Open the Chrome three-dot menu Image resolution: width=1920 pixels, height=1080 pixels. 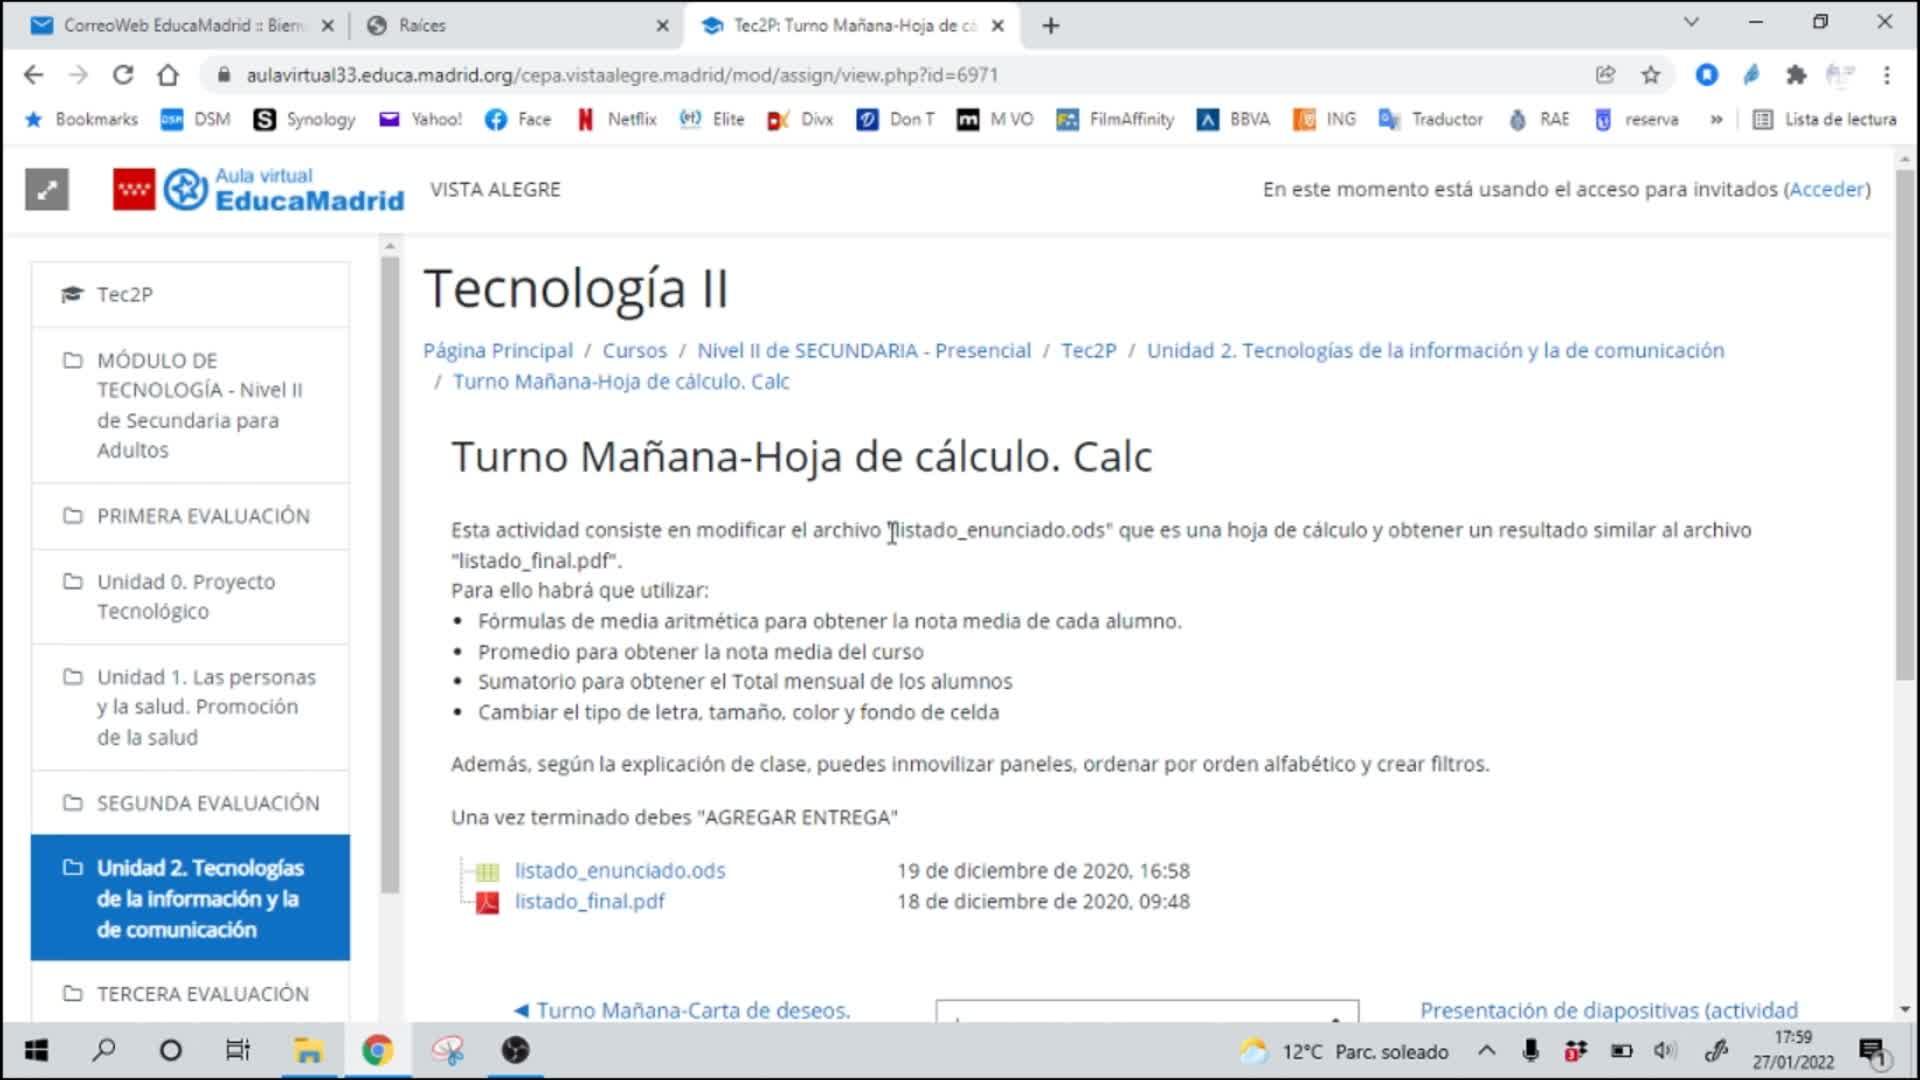[x=1886, y=75]
